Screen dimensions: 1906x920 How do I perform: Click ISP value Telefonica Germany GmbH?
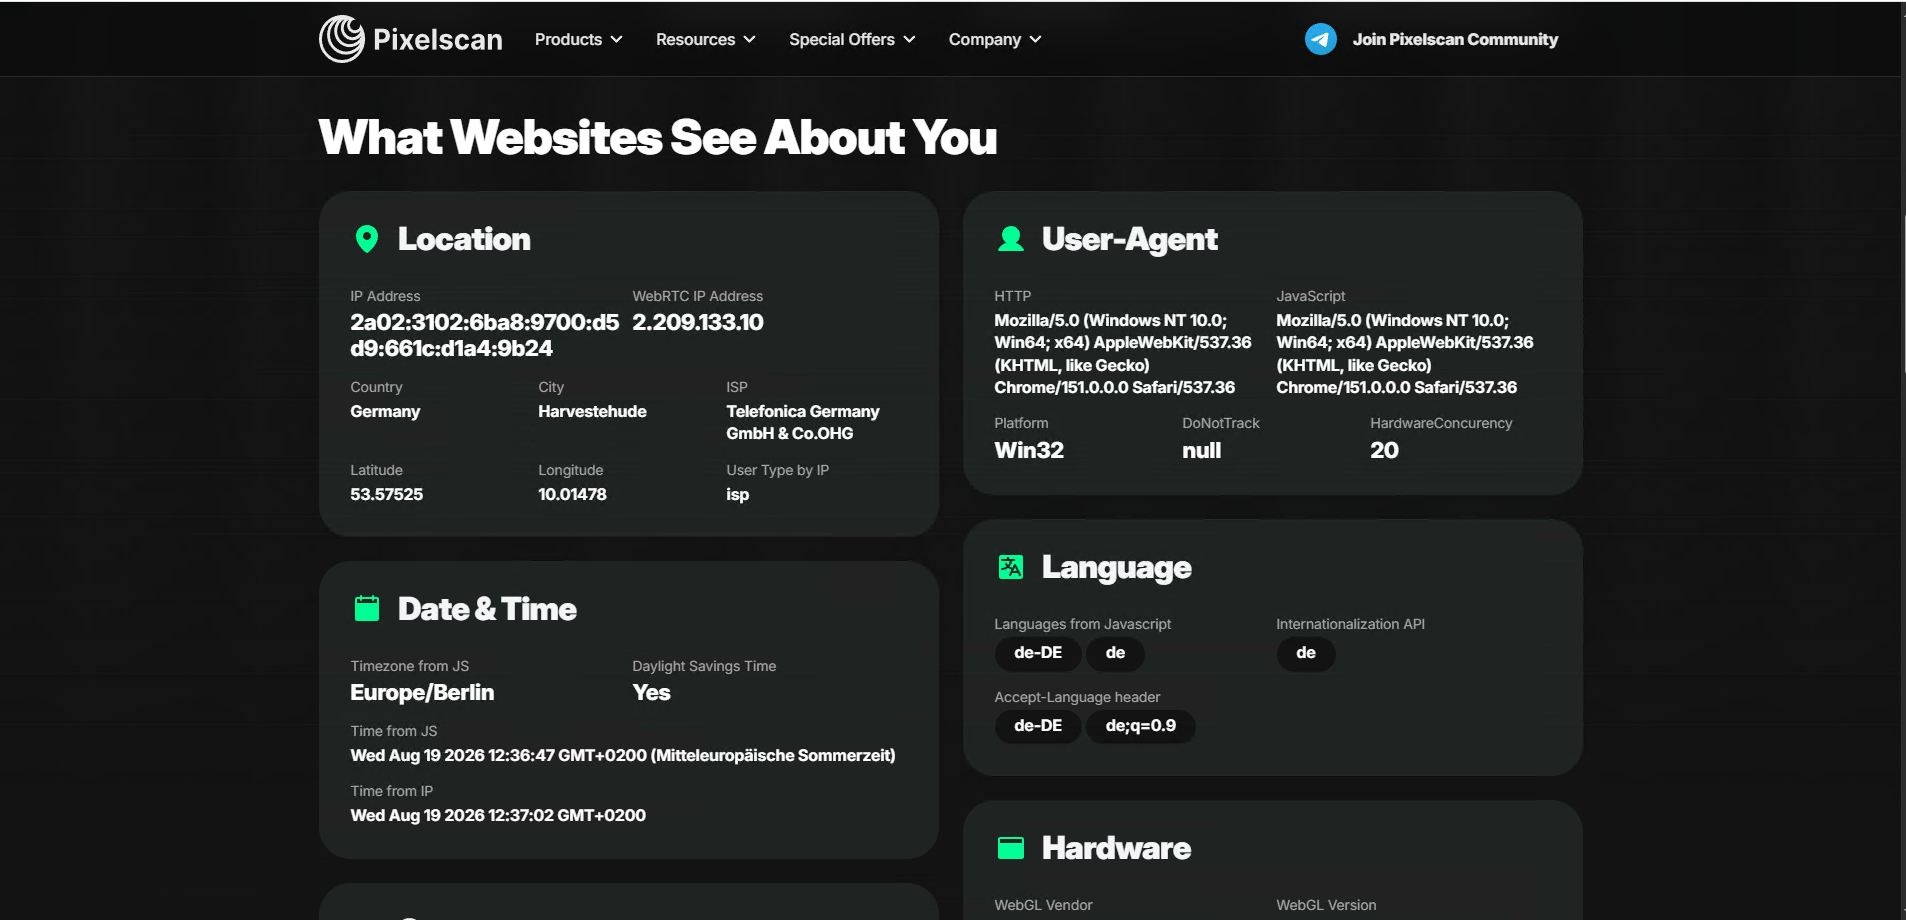coord(803,422)
